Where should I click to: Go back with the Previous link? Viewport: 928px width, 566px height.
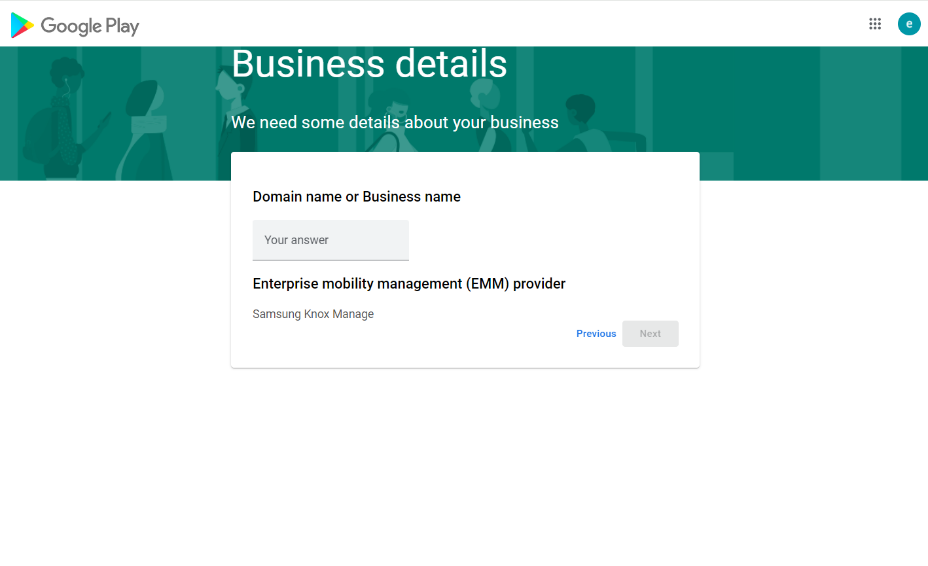(x=596, y=333)
